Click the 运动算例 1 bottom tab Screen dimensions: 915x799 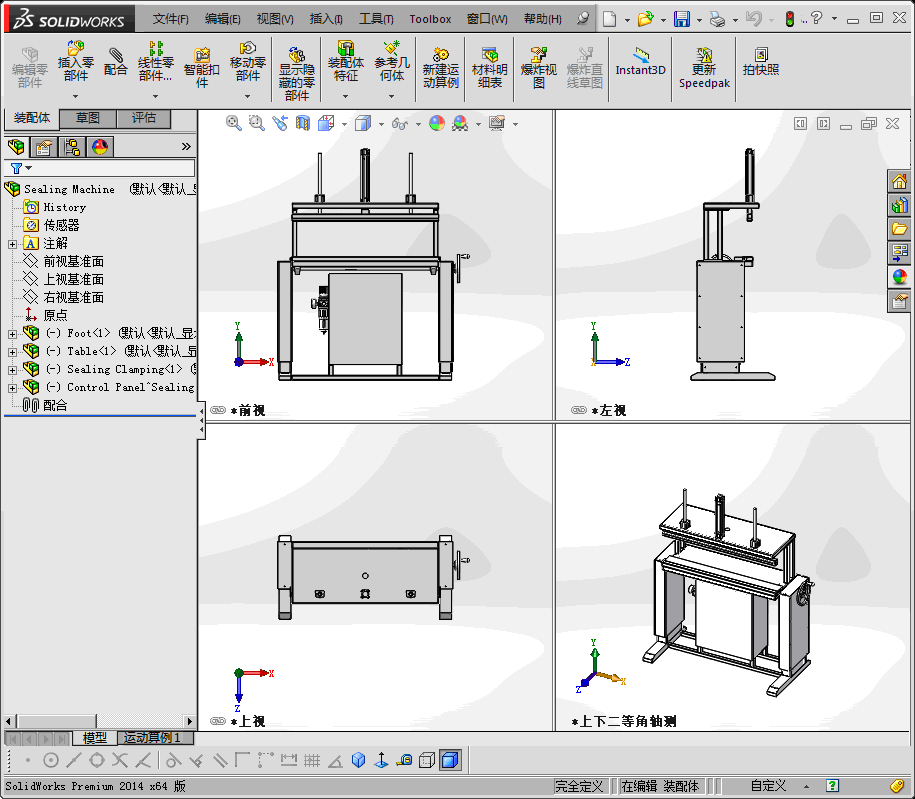[152, 738]
